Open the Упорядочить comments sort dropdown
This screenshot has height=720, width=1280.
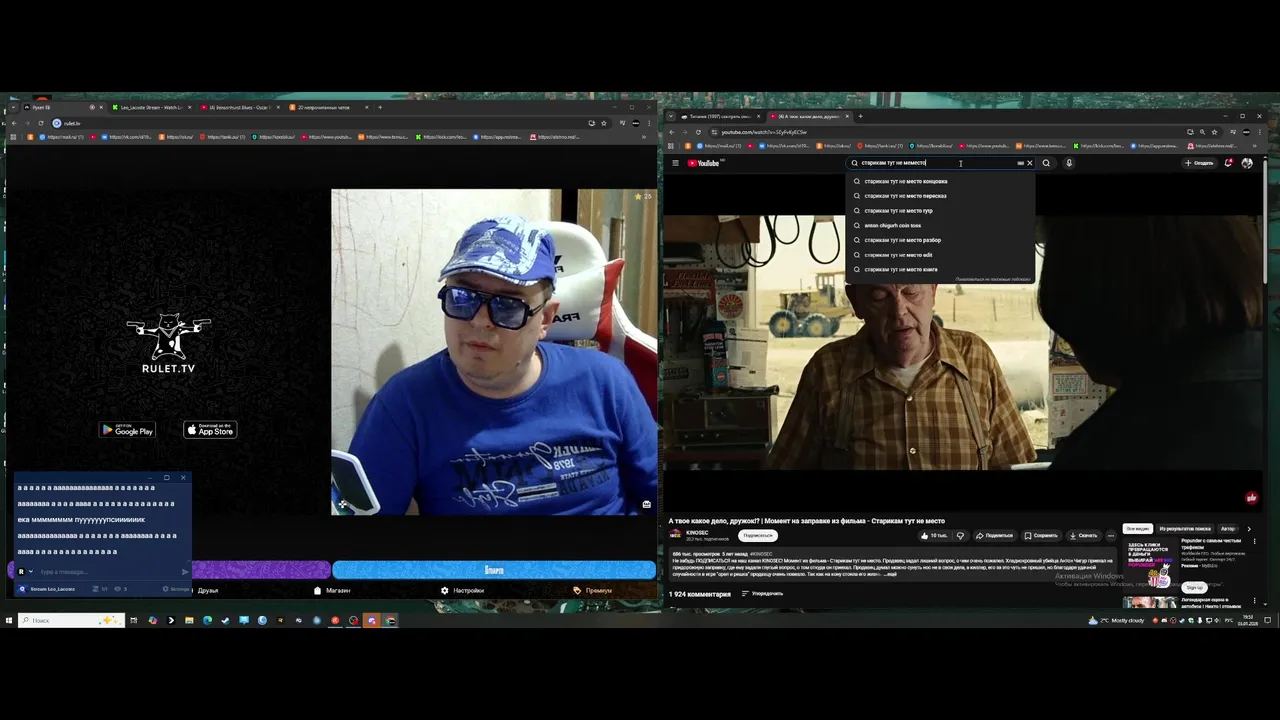click(x=762, y=594)
